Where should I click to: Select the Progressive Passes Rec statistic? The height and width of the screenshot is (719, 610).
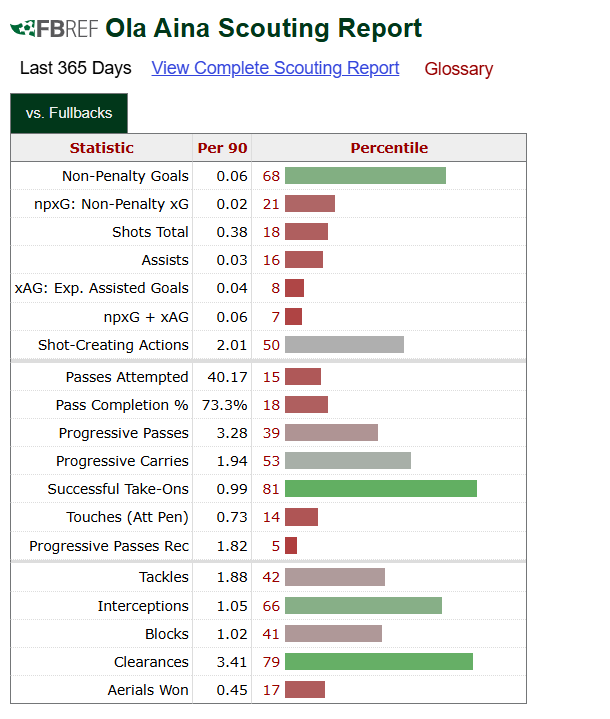(108, 546)
